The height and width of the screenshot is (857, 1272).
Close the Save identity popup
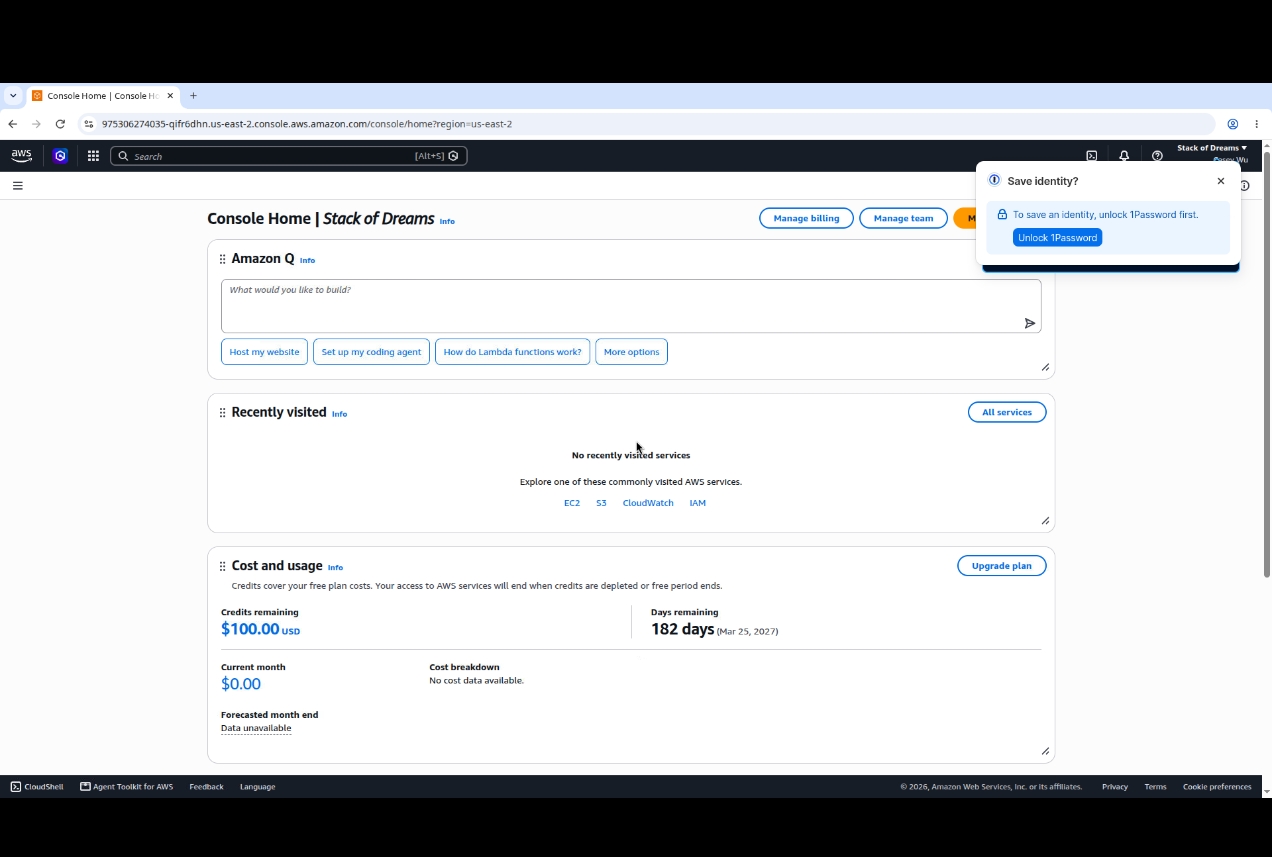click(x=1220, y=181)
